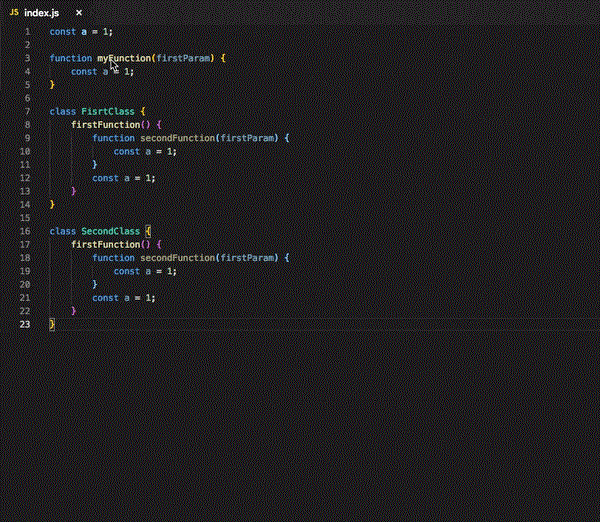Click pink closing brace on line 13
The width and height of the screenshot is (600, 522).
tap(73, 191)
